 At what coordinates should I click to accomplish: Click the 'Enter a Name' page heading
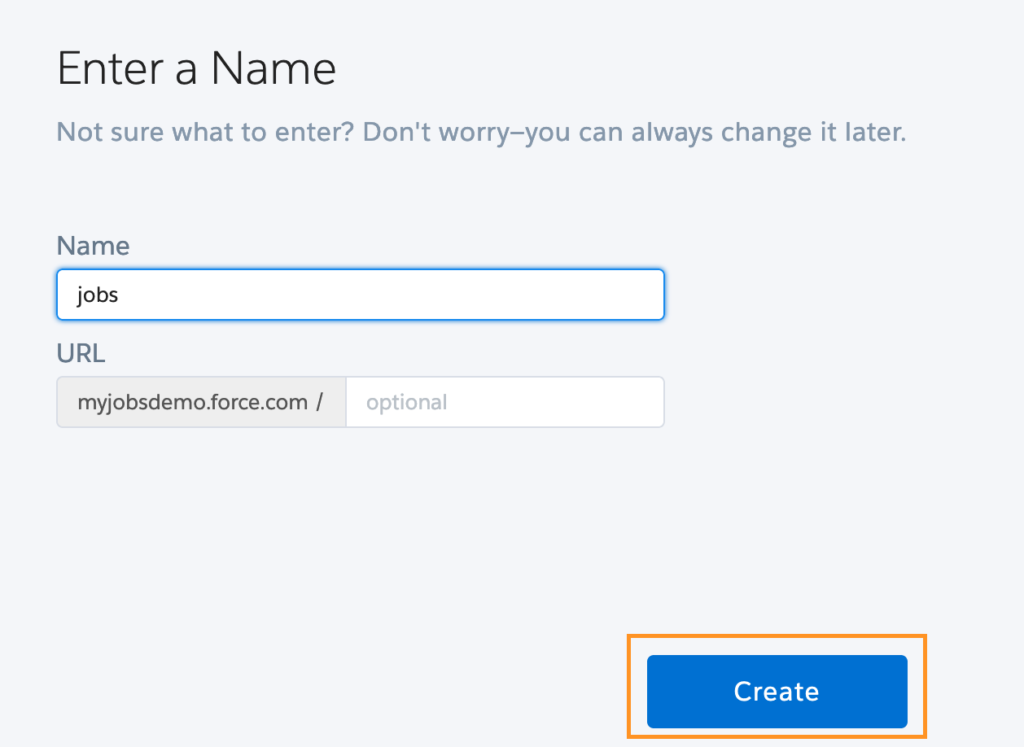196,68
